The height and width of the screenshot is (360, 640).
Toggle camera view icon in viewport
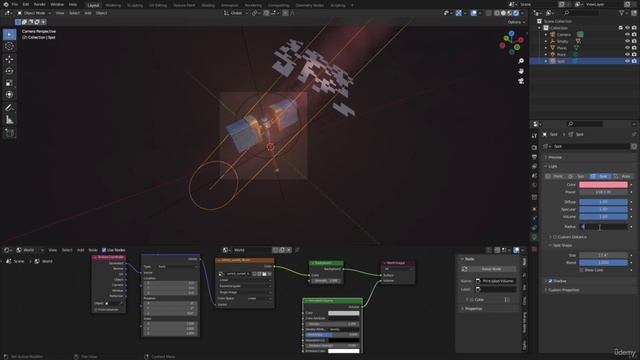(x=521, y=81)
